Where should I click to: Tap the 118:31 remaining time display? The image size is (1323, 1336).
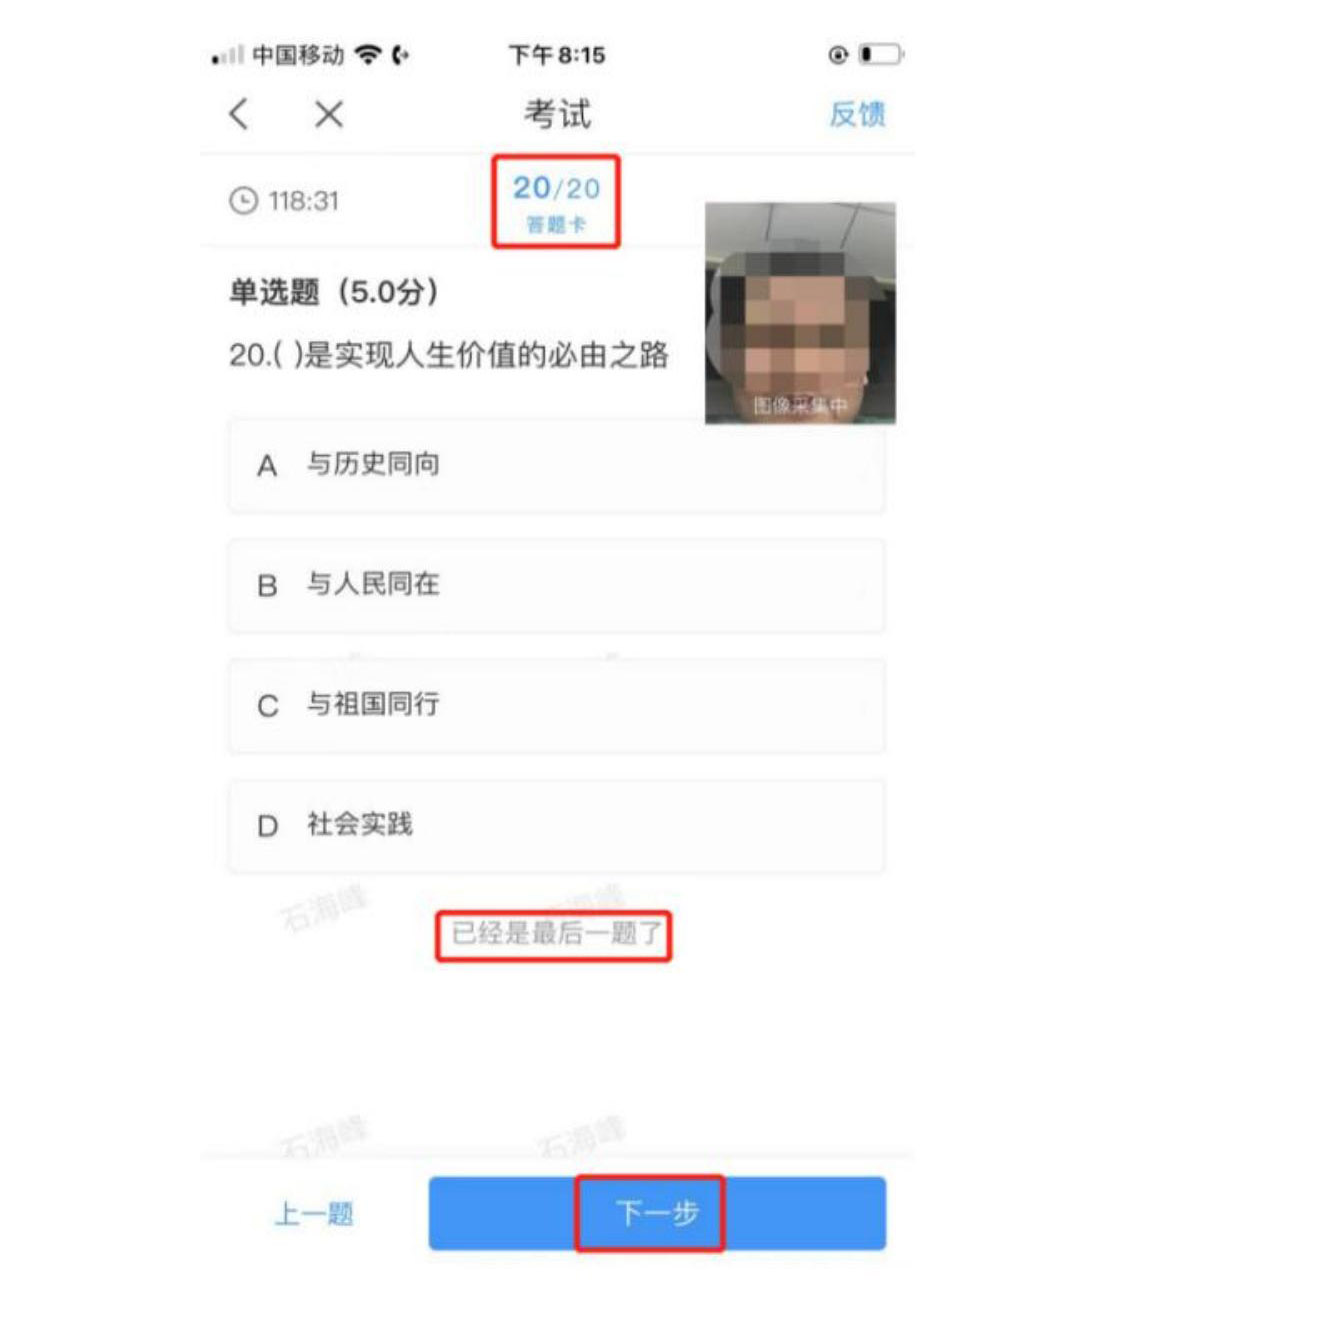(304, 201)
